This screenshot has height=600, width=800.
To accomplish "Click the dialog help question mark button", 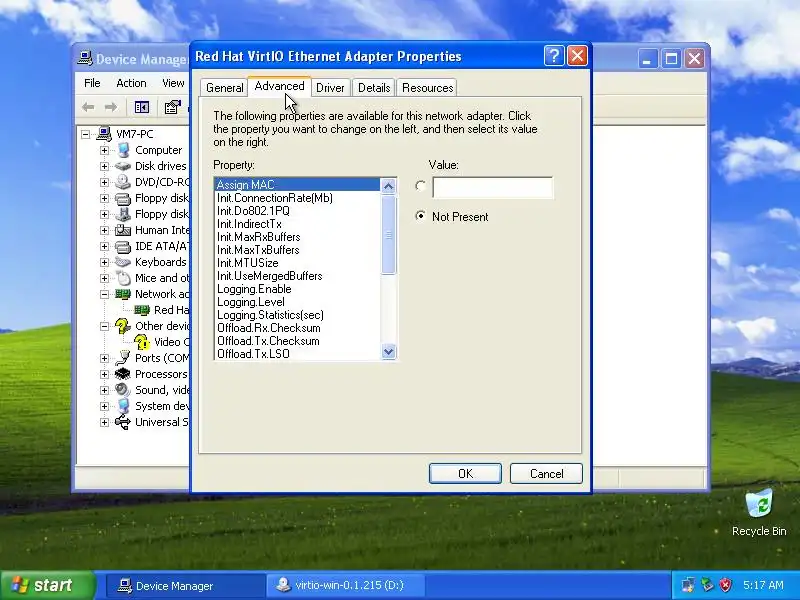I will click(554, 56).
